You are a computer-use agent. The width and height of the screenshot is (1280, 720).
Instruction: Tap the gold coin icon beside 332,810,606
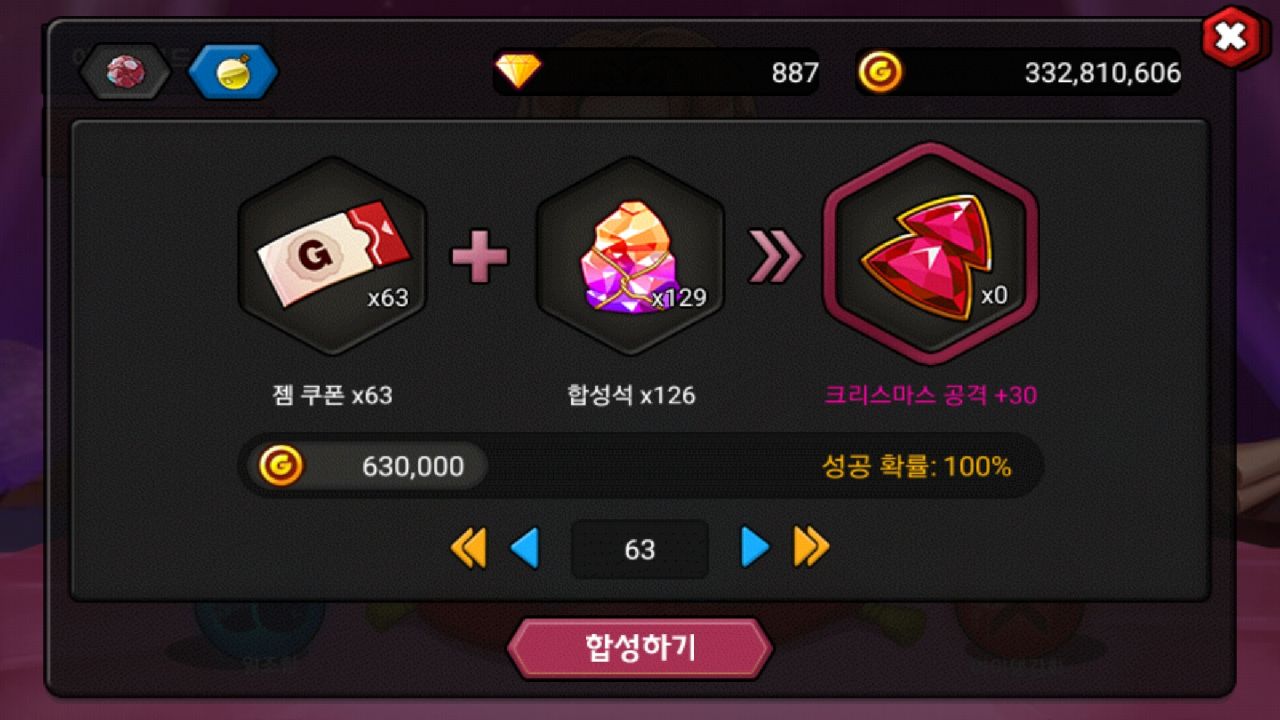coord(880,72)
